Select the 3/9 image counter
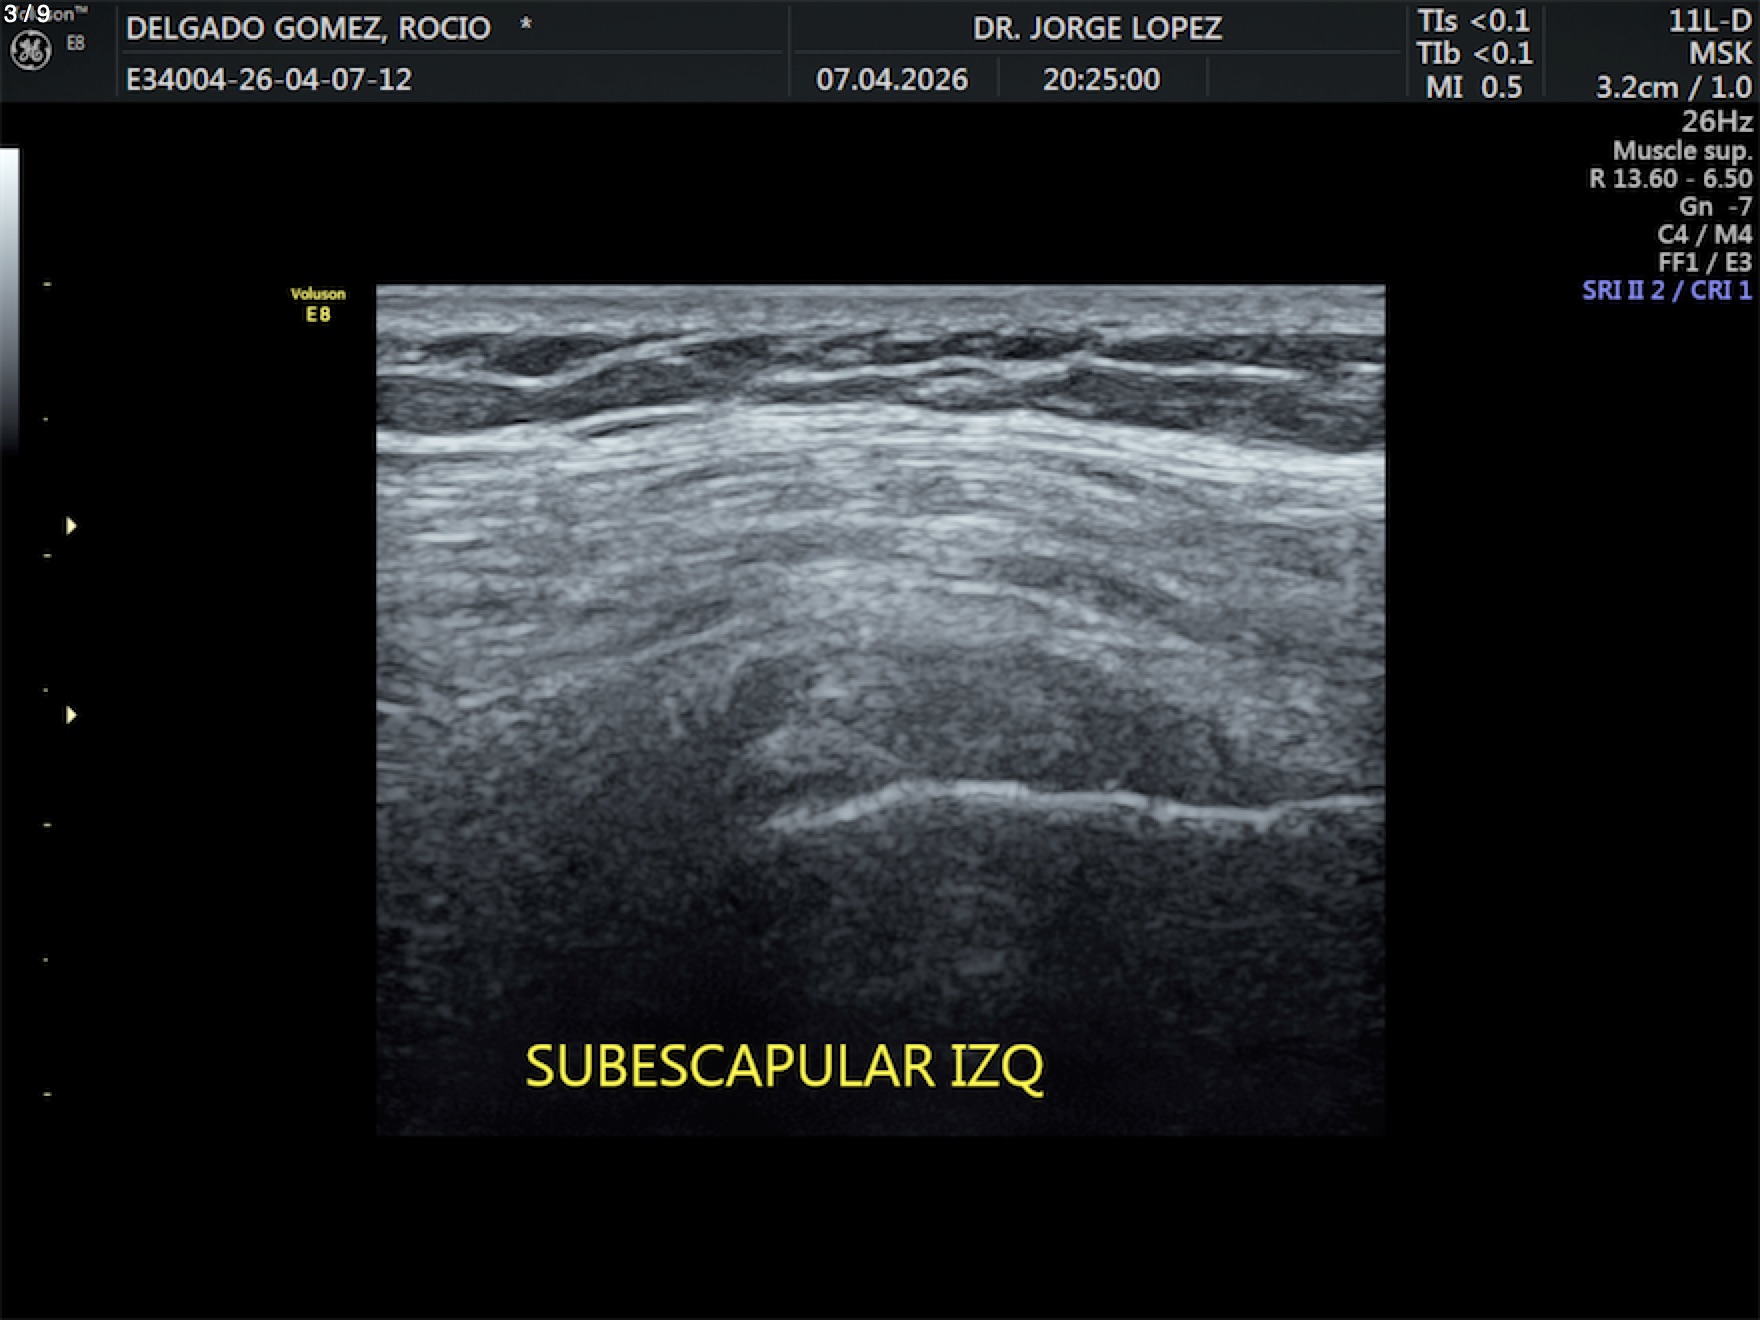This screenshot has height=1320, width=1760. pos(27,14)
